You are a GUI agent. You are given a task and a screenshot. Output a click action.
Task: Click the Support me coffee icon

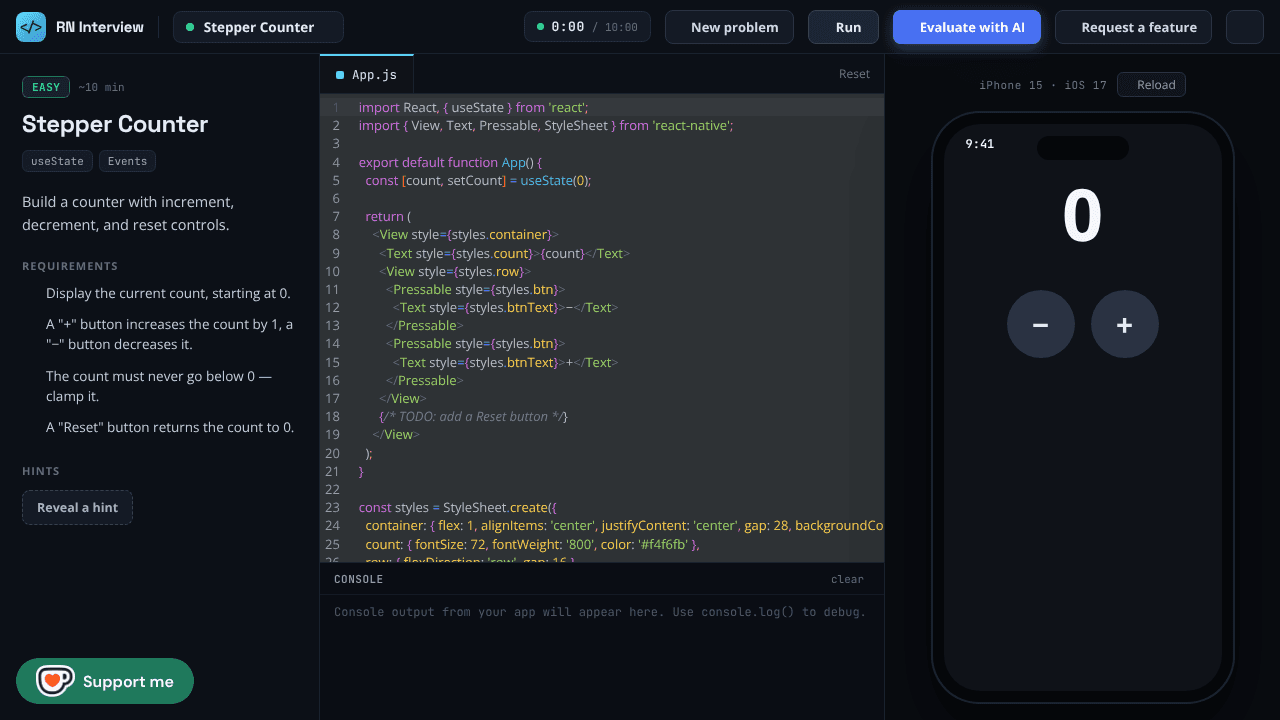click(54, 681)
